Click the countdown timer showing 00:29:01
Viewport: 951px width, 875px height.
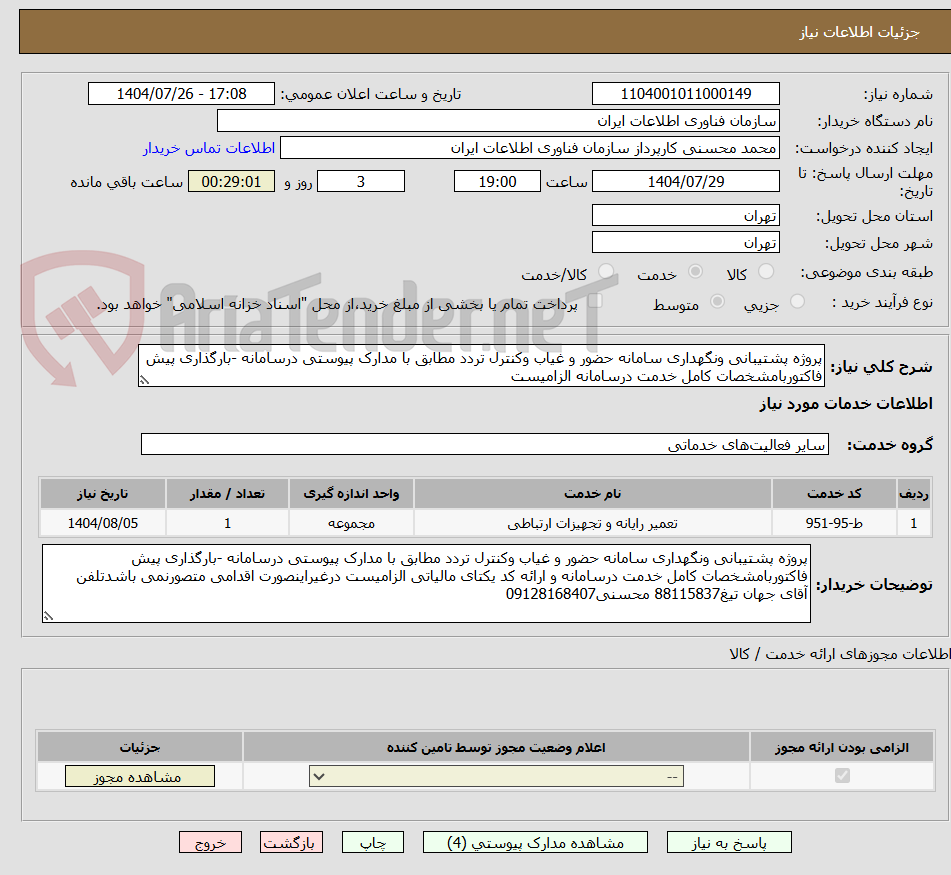point(230,182)
